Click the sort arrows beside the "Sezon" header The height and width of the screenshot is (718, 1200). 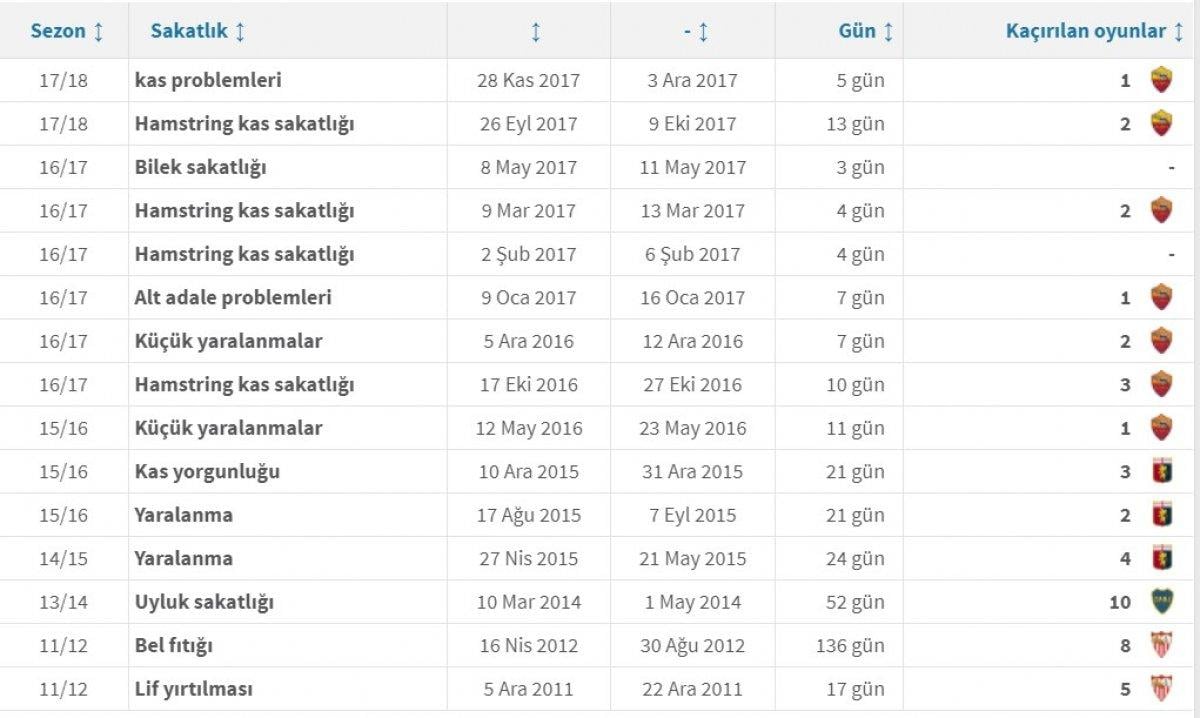click(x=100, y=31)
